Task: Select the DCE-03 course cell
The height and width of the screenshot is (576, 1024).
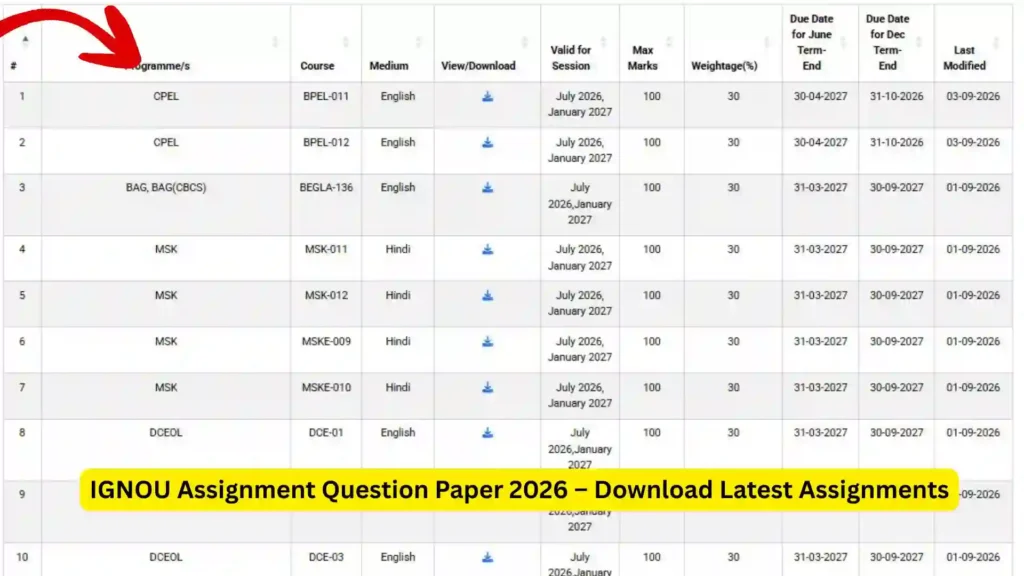Action: click(326, 557)
